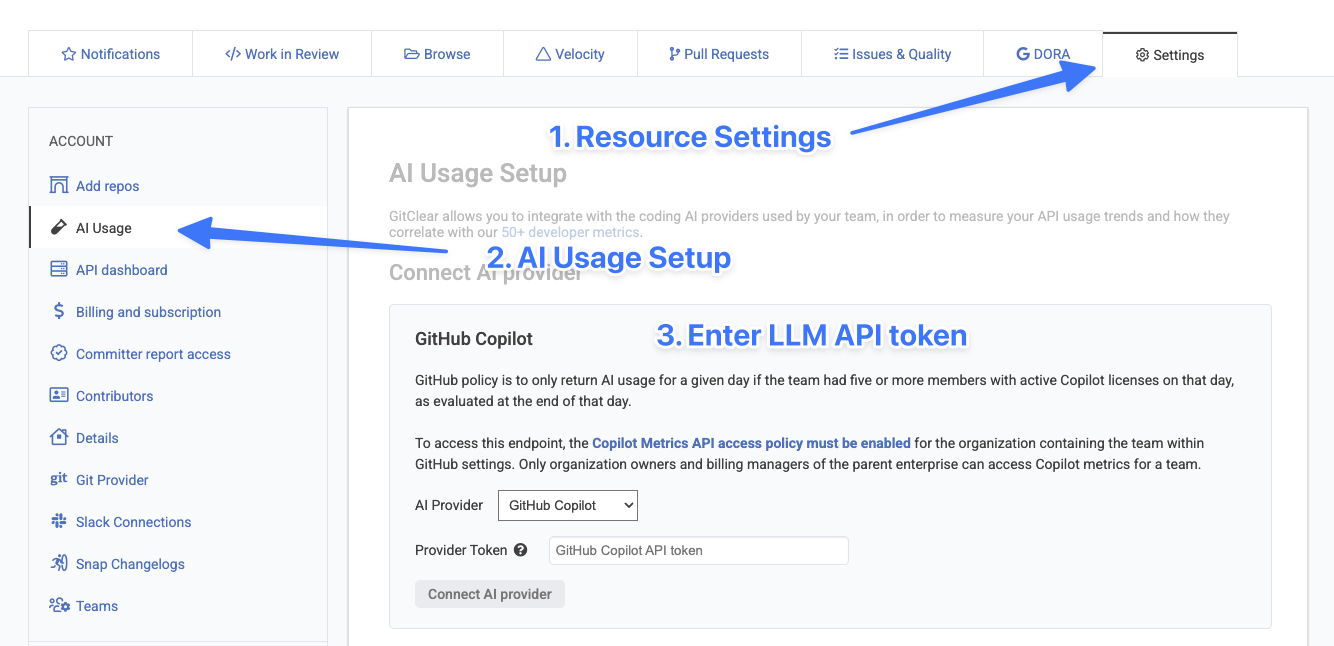Screen dimensions: 1334x646
Task: Click the Billing dollar sign icon
Action: [59, 312]
